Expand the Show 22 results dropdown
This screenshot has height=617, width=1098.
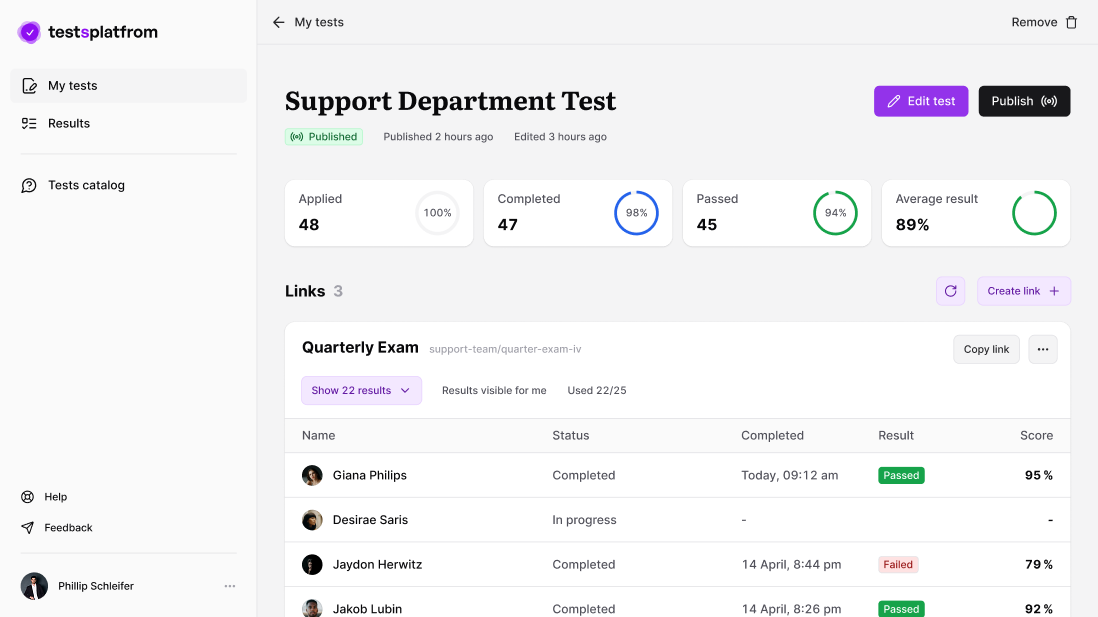tap(361, 391)
